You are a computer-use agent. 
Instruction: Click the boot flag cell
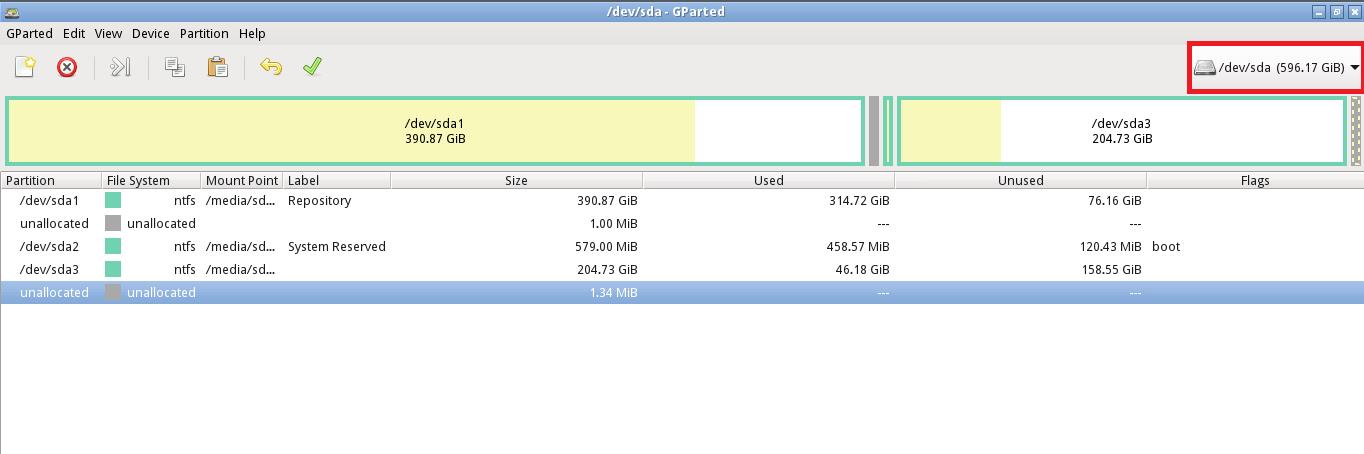1166,246
